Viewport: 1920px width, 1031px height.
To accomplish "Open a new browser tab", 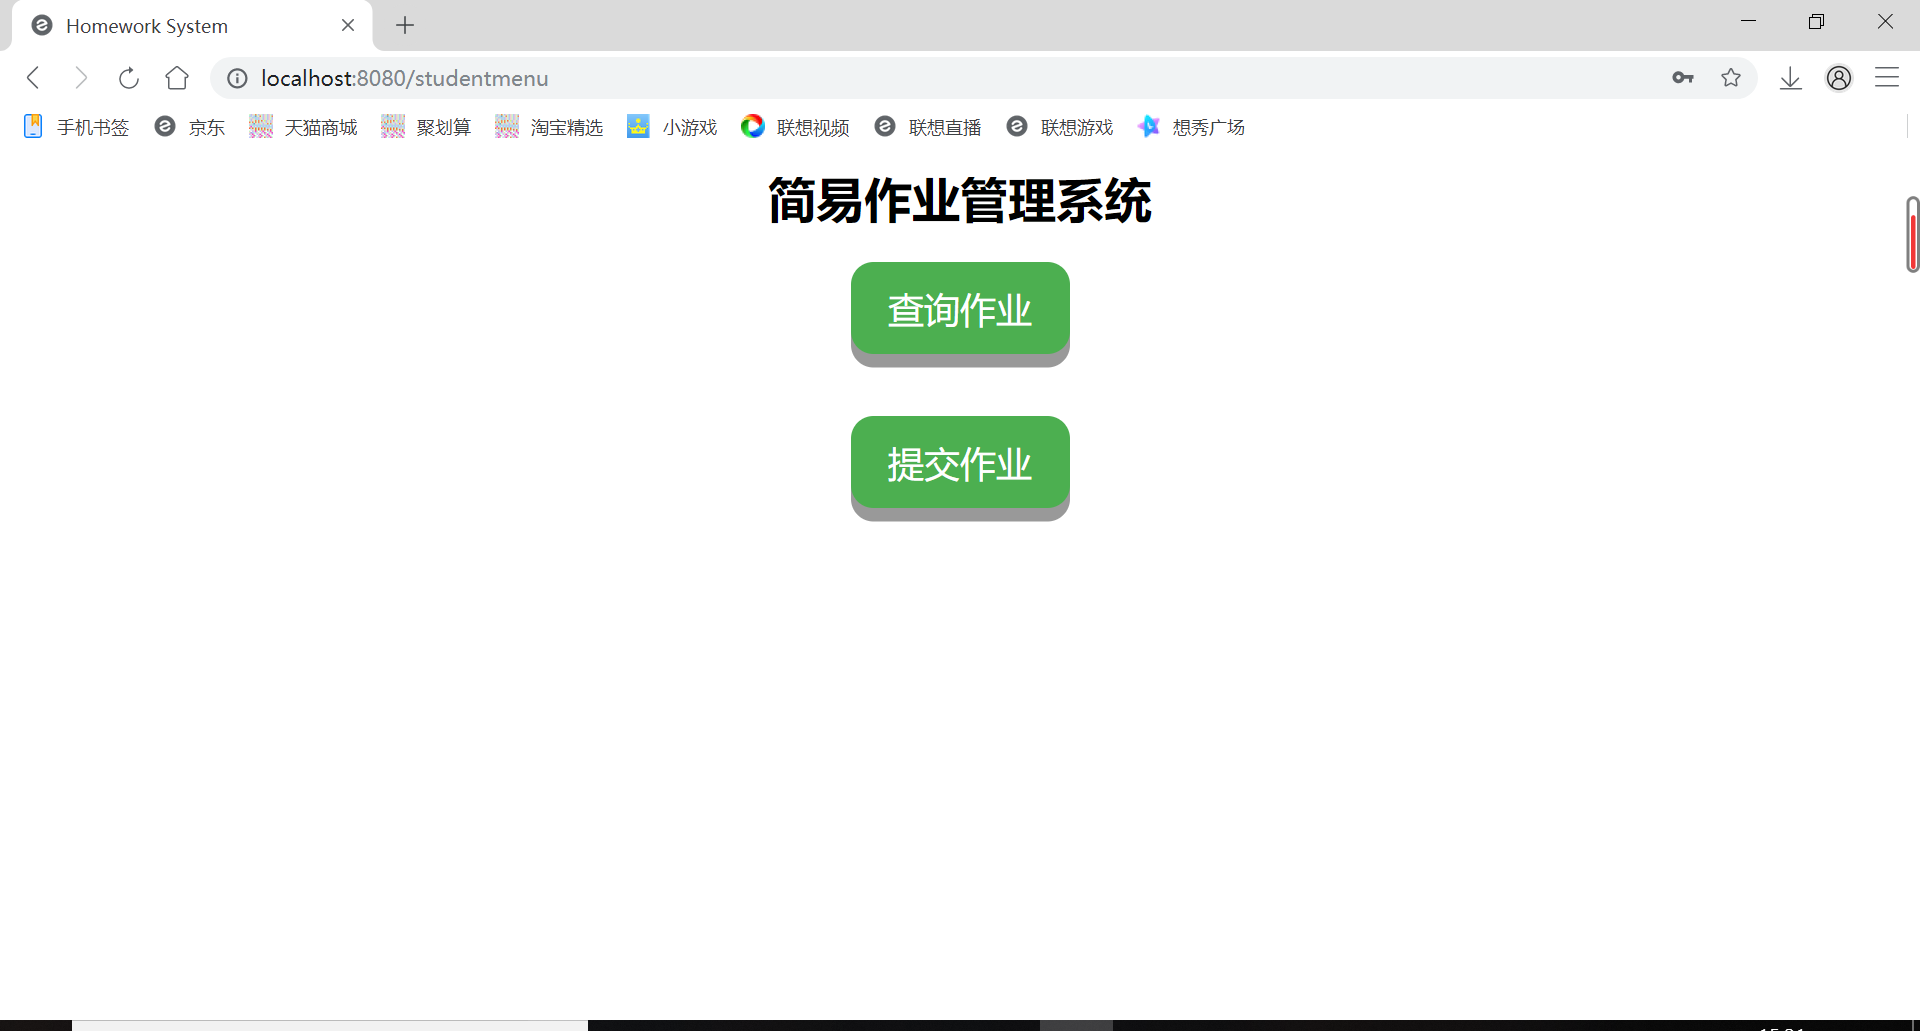I will coord(404,25).
